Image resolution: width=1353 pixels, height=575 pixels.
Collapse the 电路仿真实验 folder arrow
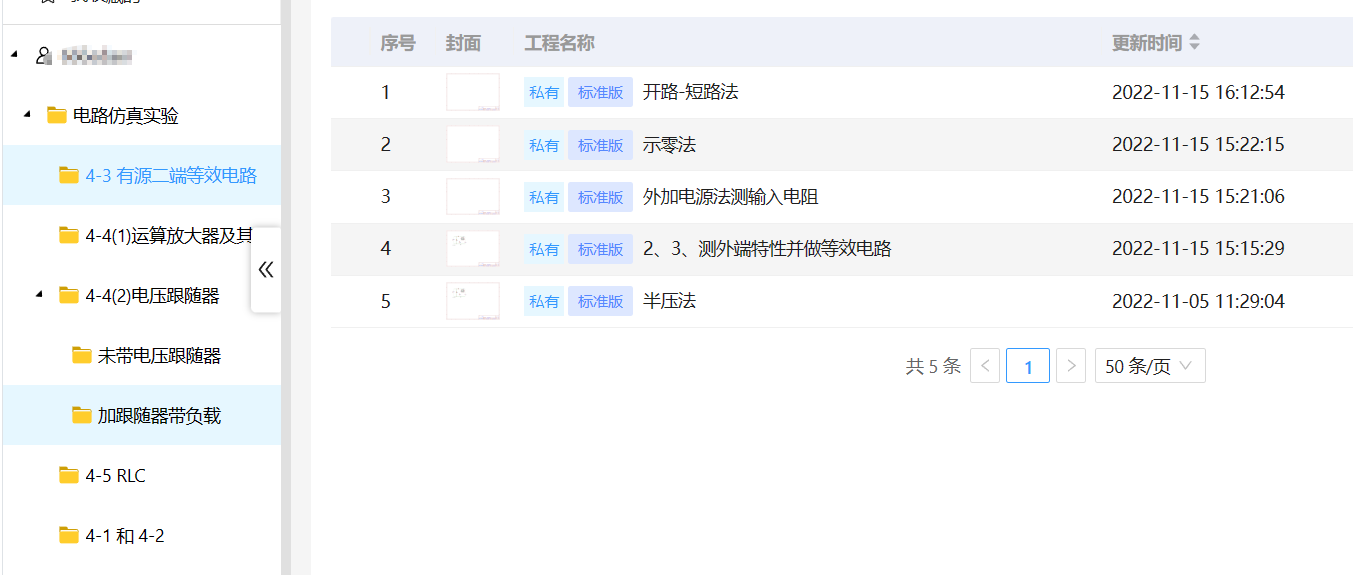click(27, 115)
